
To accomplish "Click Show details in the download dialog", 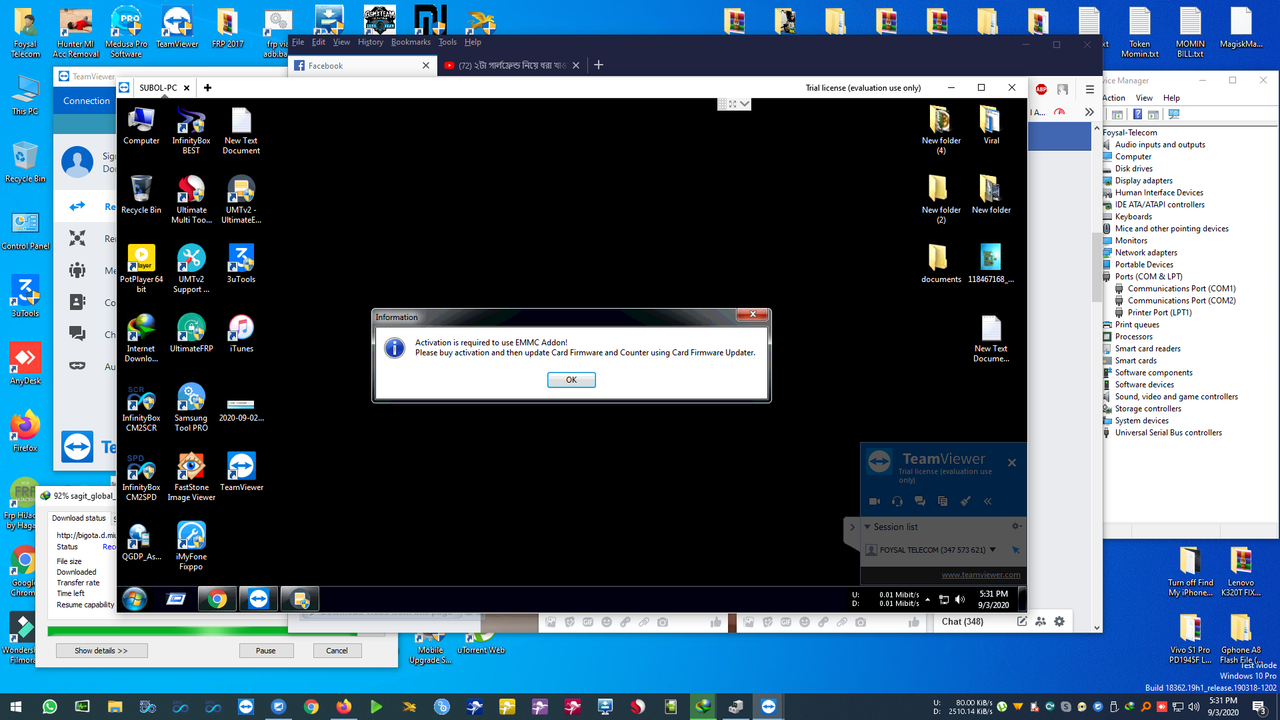I will click(101, 650).
